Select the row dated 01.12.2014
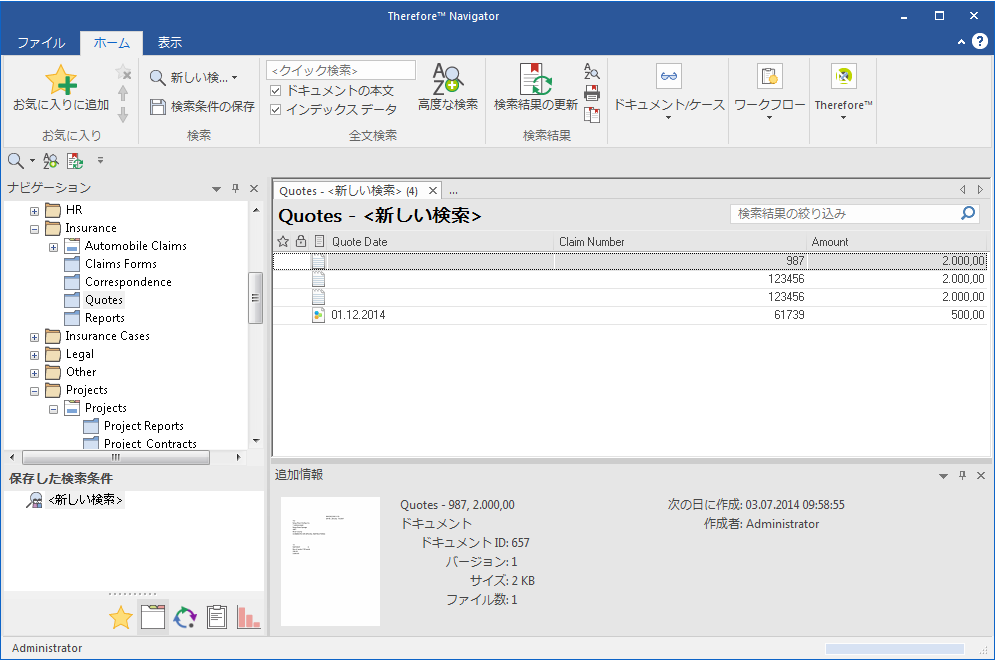995x661 pixels. click(x=631, y=315)
